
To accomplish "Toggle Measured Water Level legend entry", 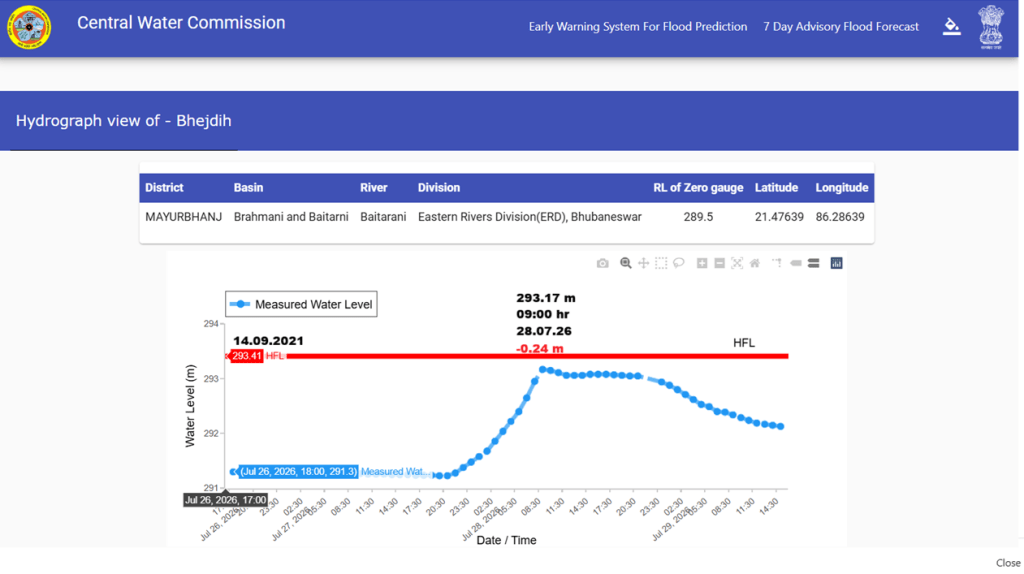I will point(301,304).
